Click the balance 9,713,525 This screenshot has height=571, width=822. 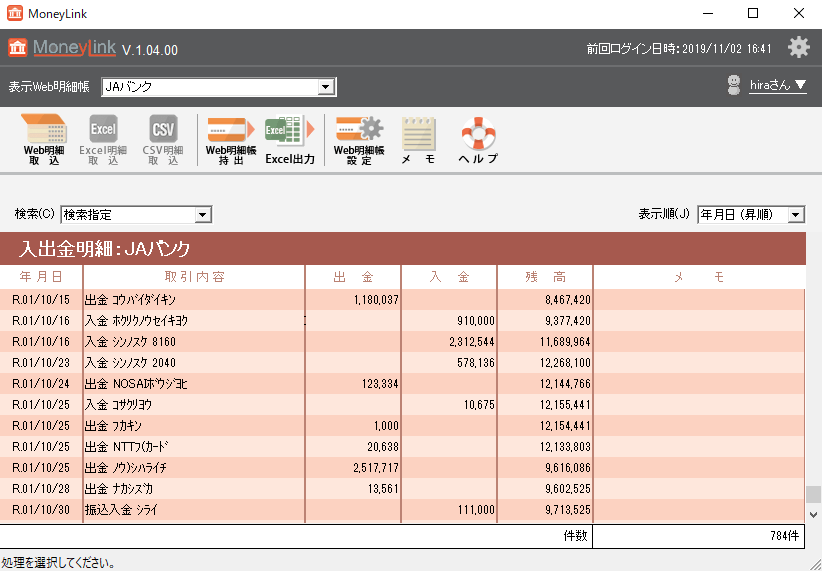tap(568, 510)
